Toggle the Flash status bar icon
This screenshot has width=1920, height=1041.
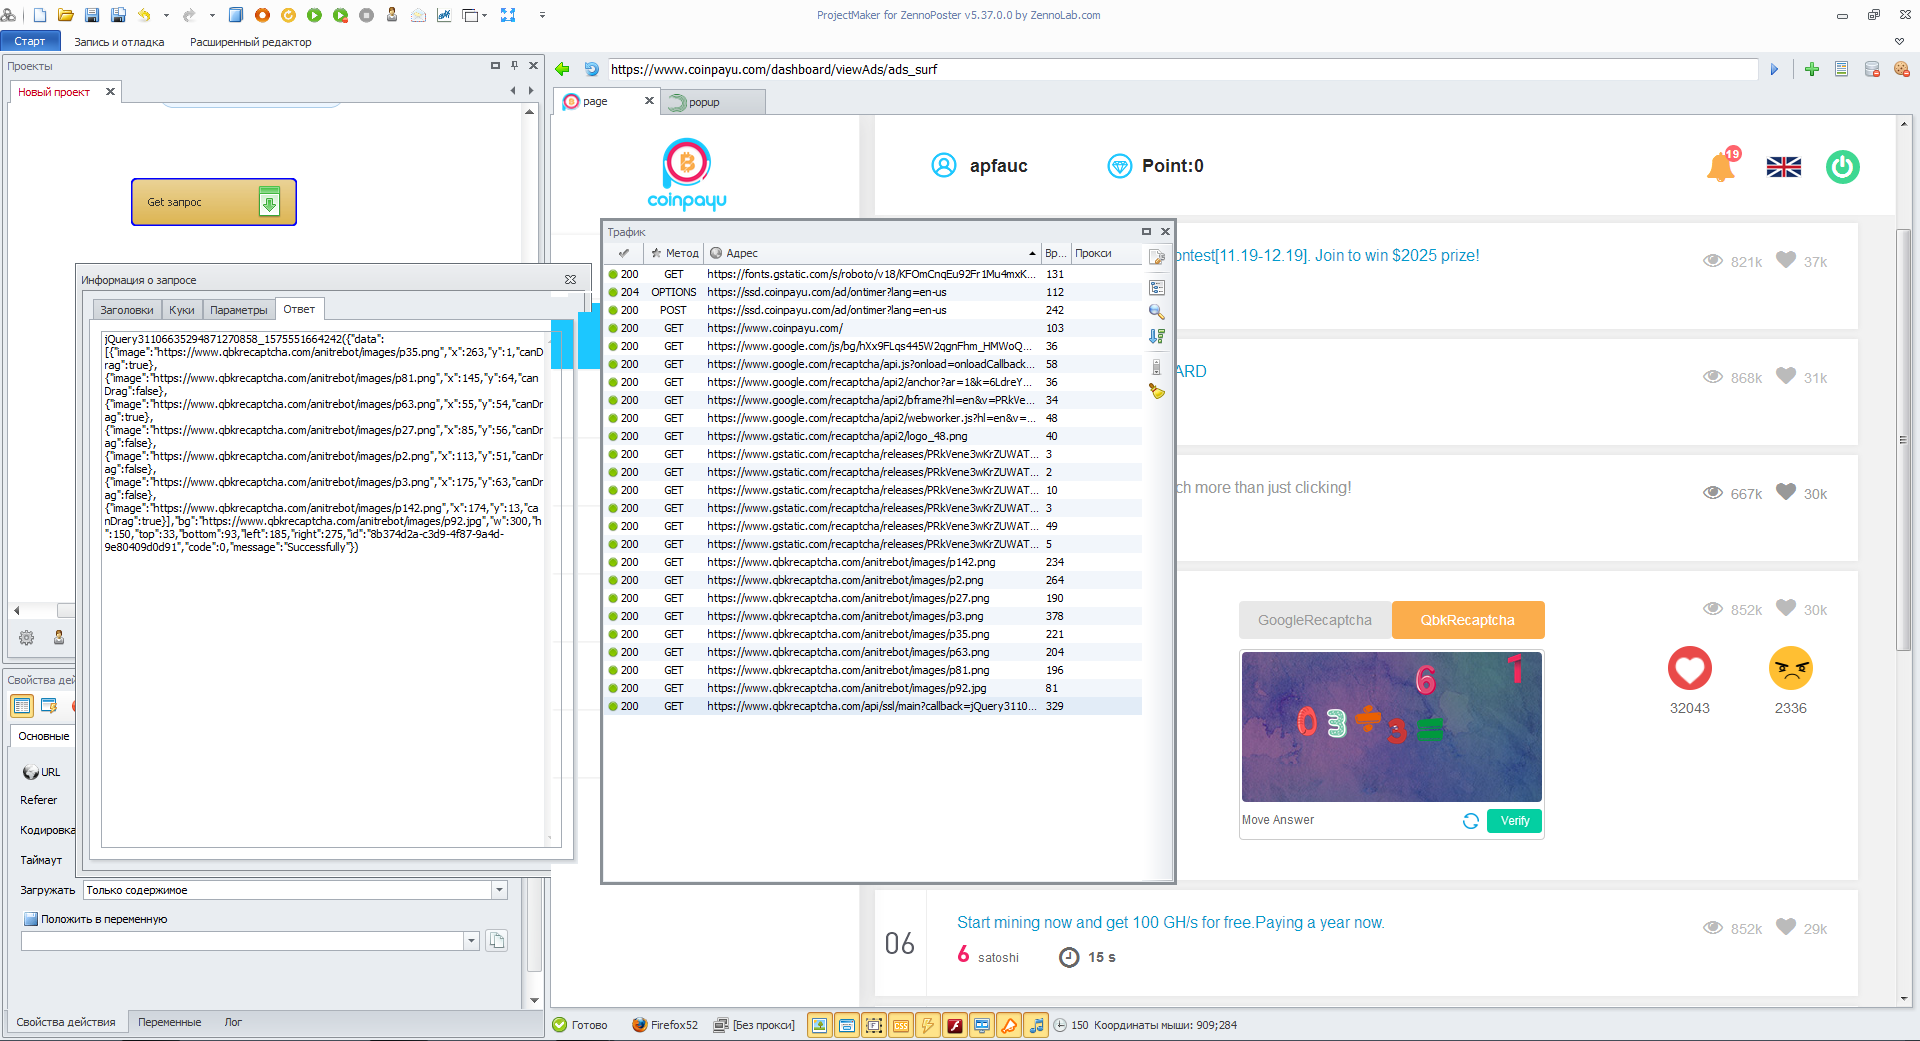(x=955, y=1025)
